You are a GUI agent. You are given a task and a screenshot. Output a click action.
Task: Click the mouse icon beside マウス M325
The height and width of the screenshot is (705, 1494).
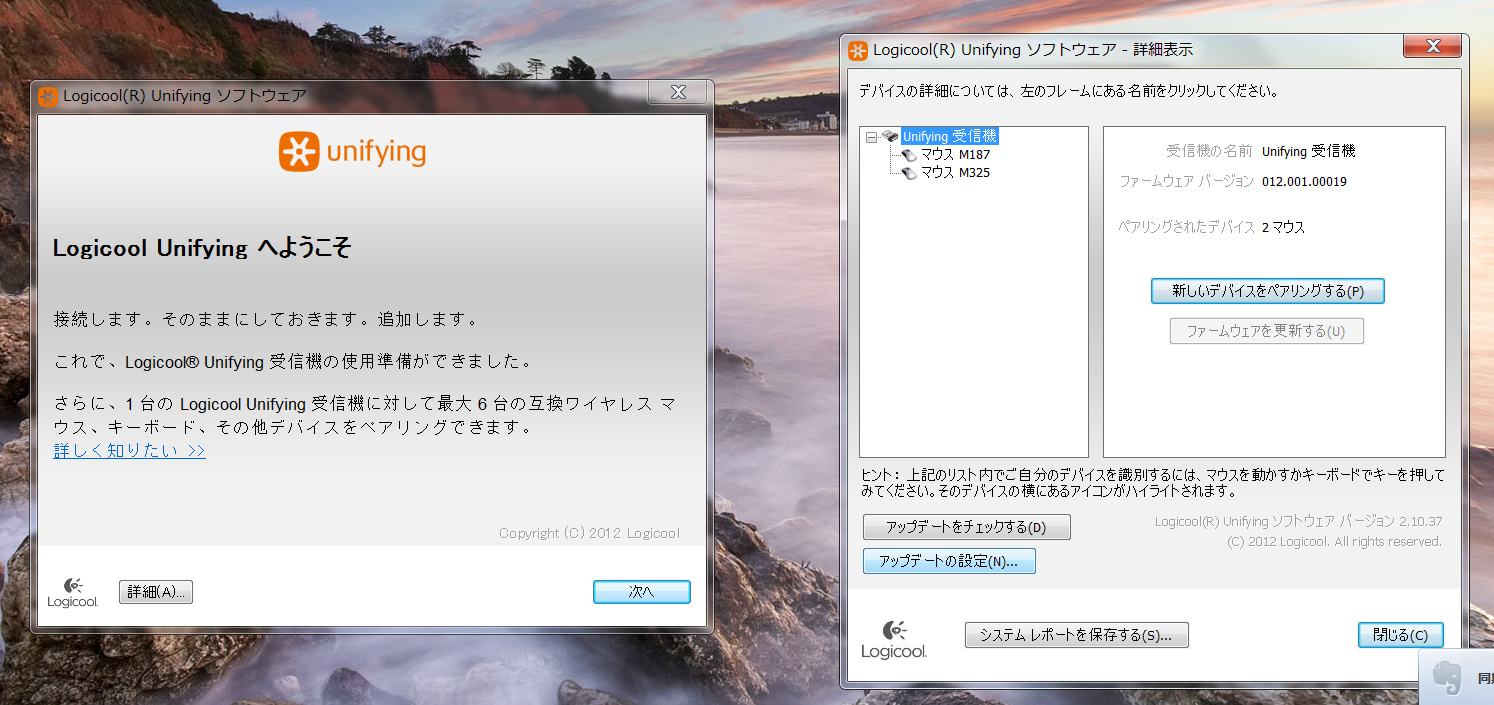(908, 173)
